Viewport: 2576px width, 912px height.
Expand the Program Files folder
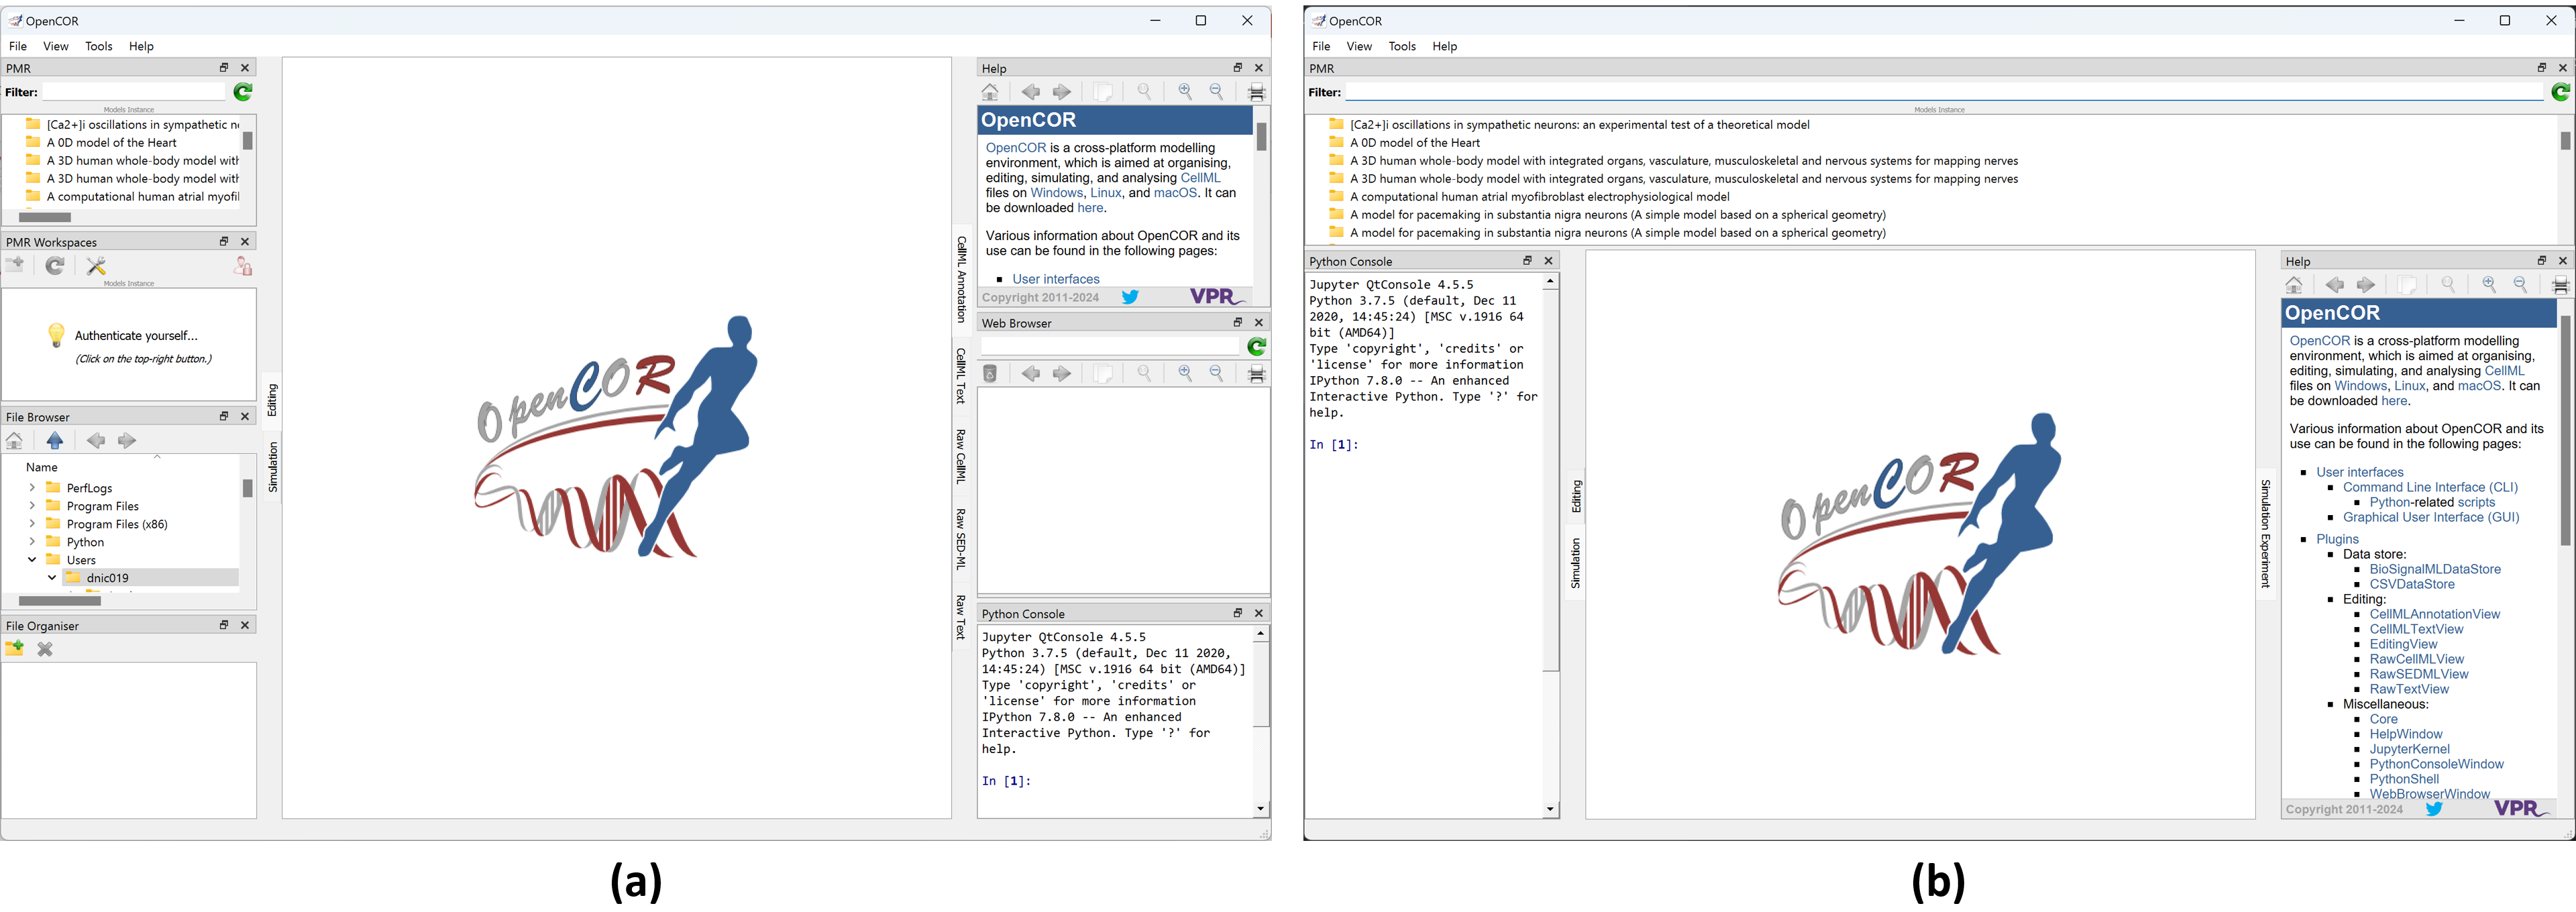[x=32, y=506]
